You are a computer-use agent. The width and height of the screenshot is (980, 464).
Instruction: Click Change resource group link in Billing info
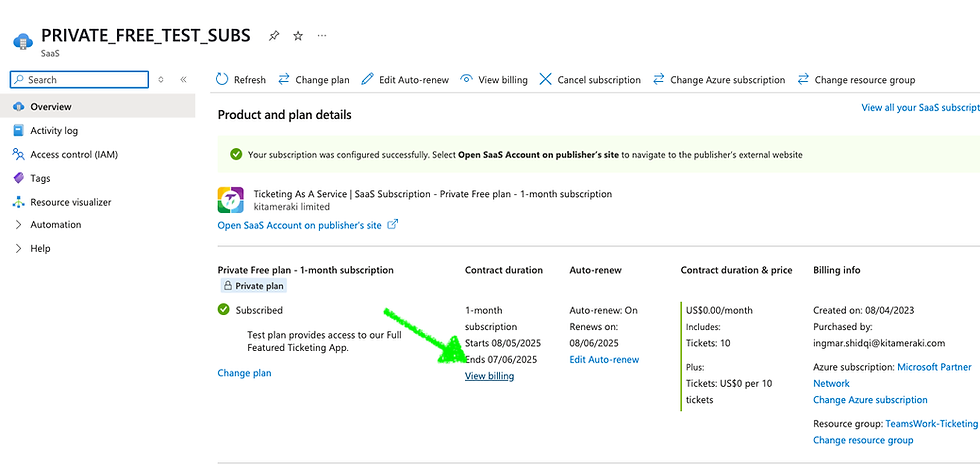(863, 440)
